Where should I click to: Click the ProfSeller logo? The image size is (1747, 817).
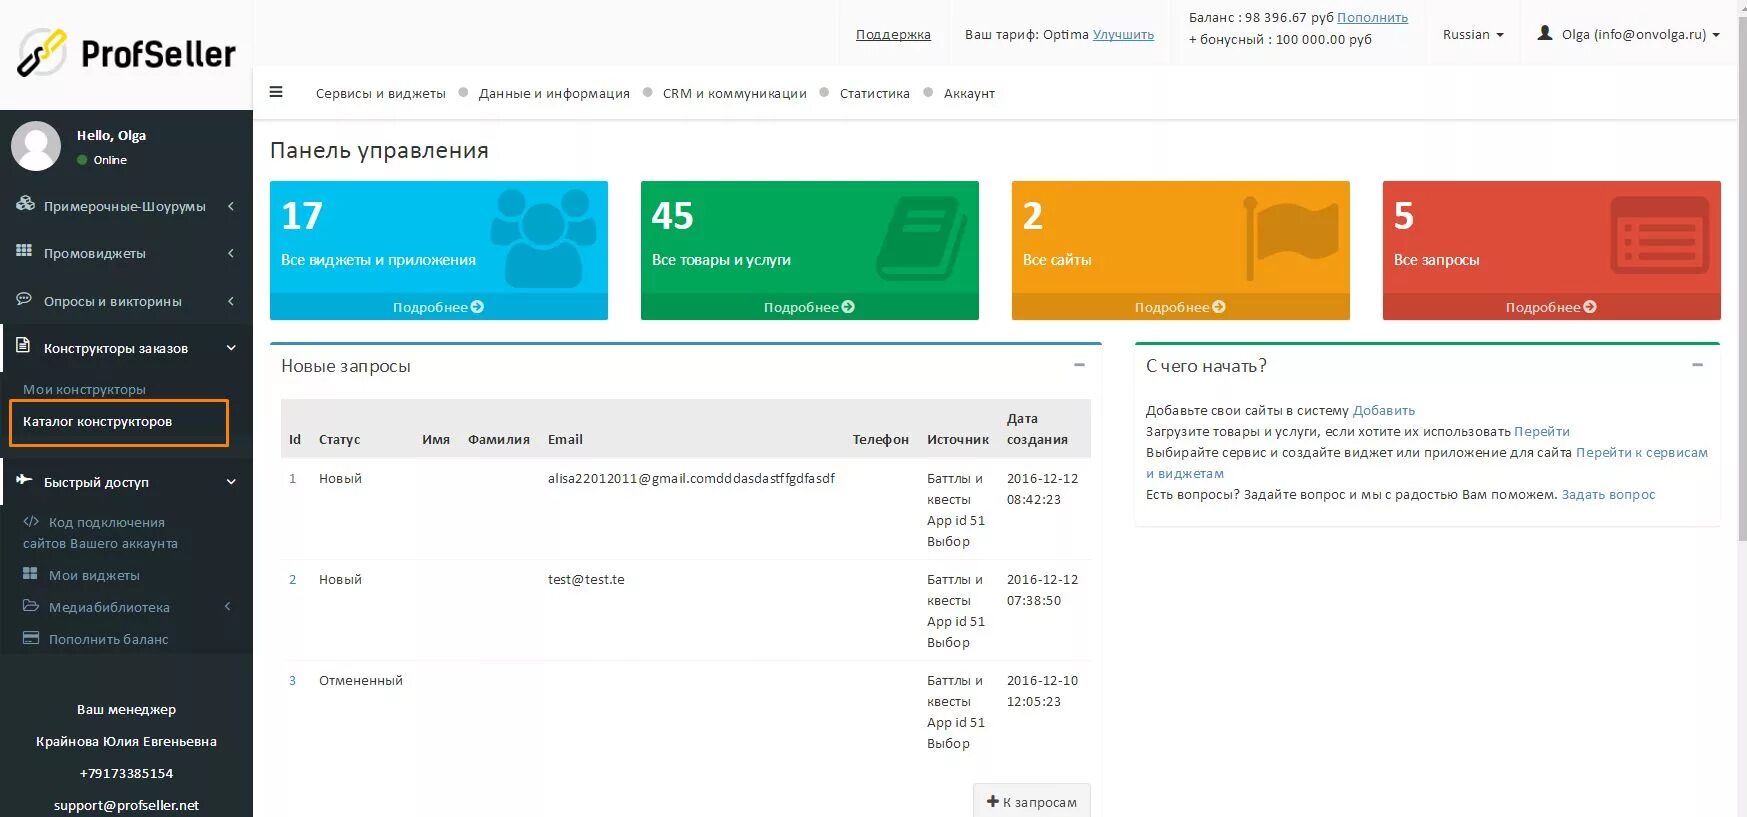pos(126,52)
